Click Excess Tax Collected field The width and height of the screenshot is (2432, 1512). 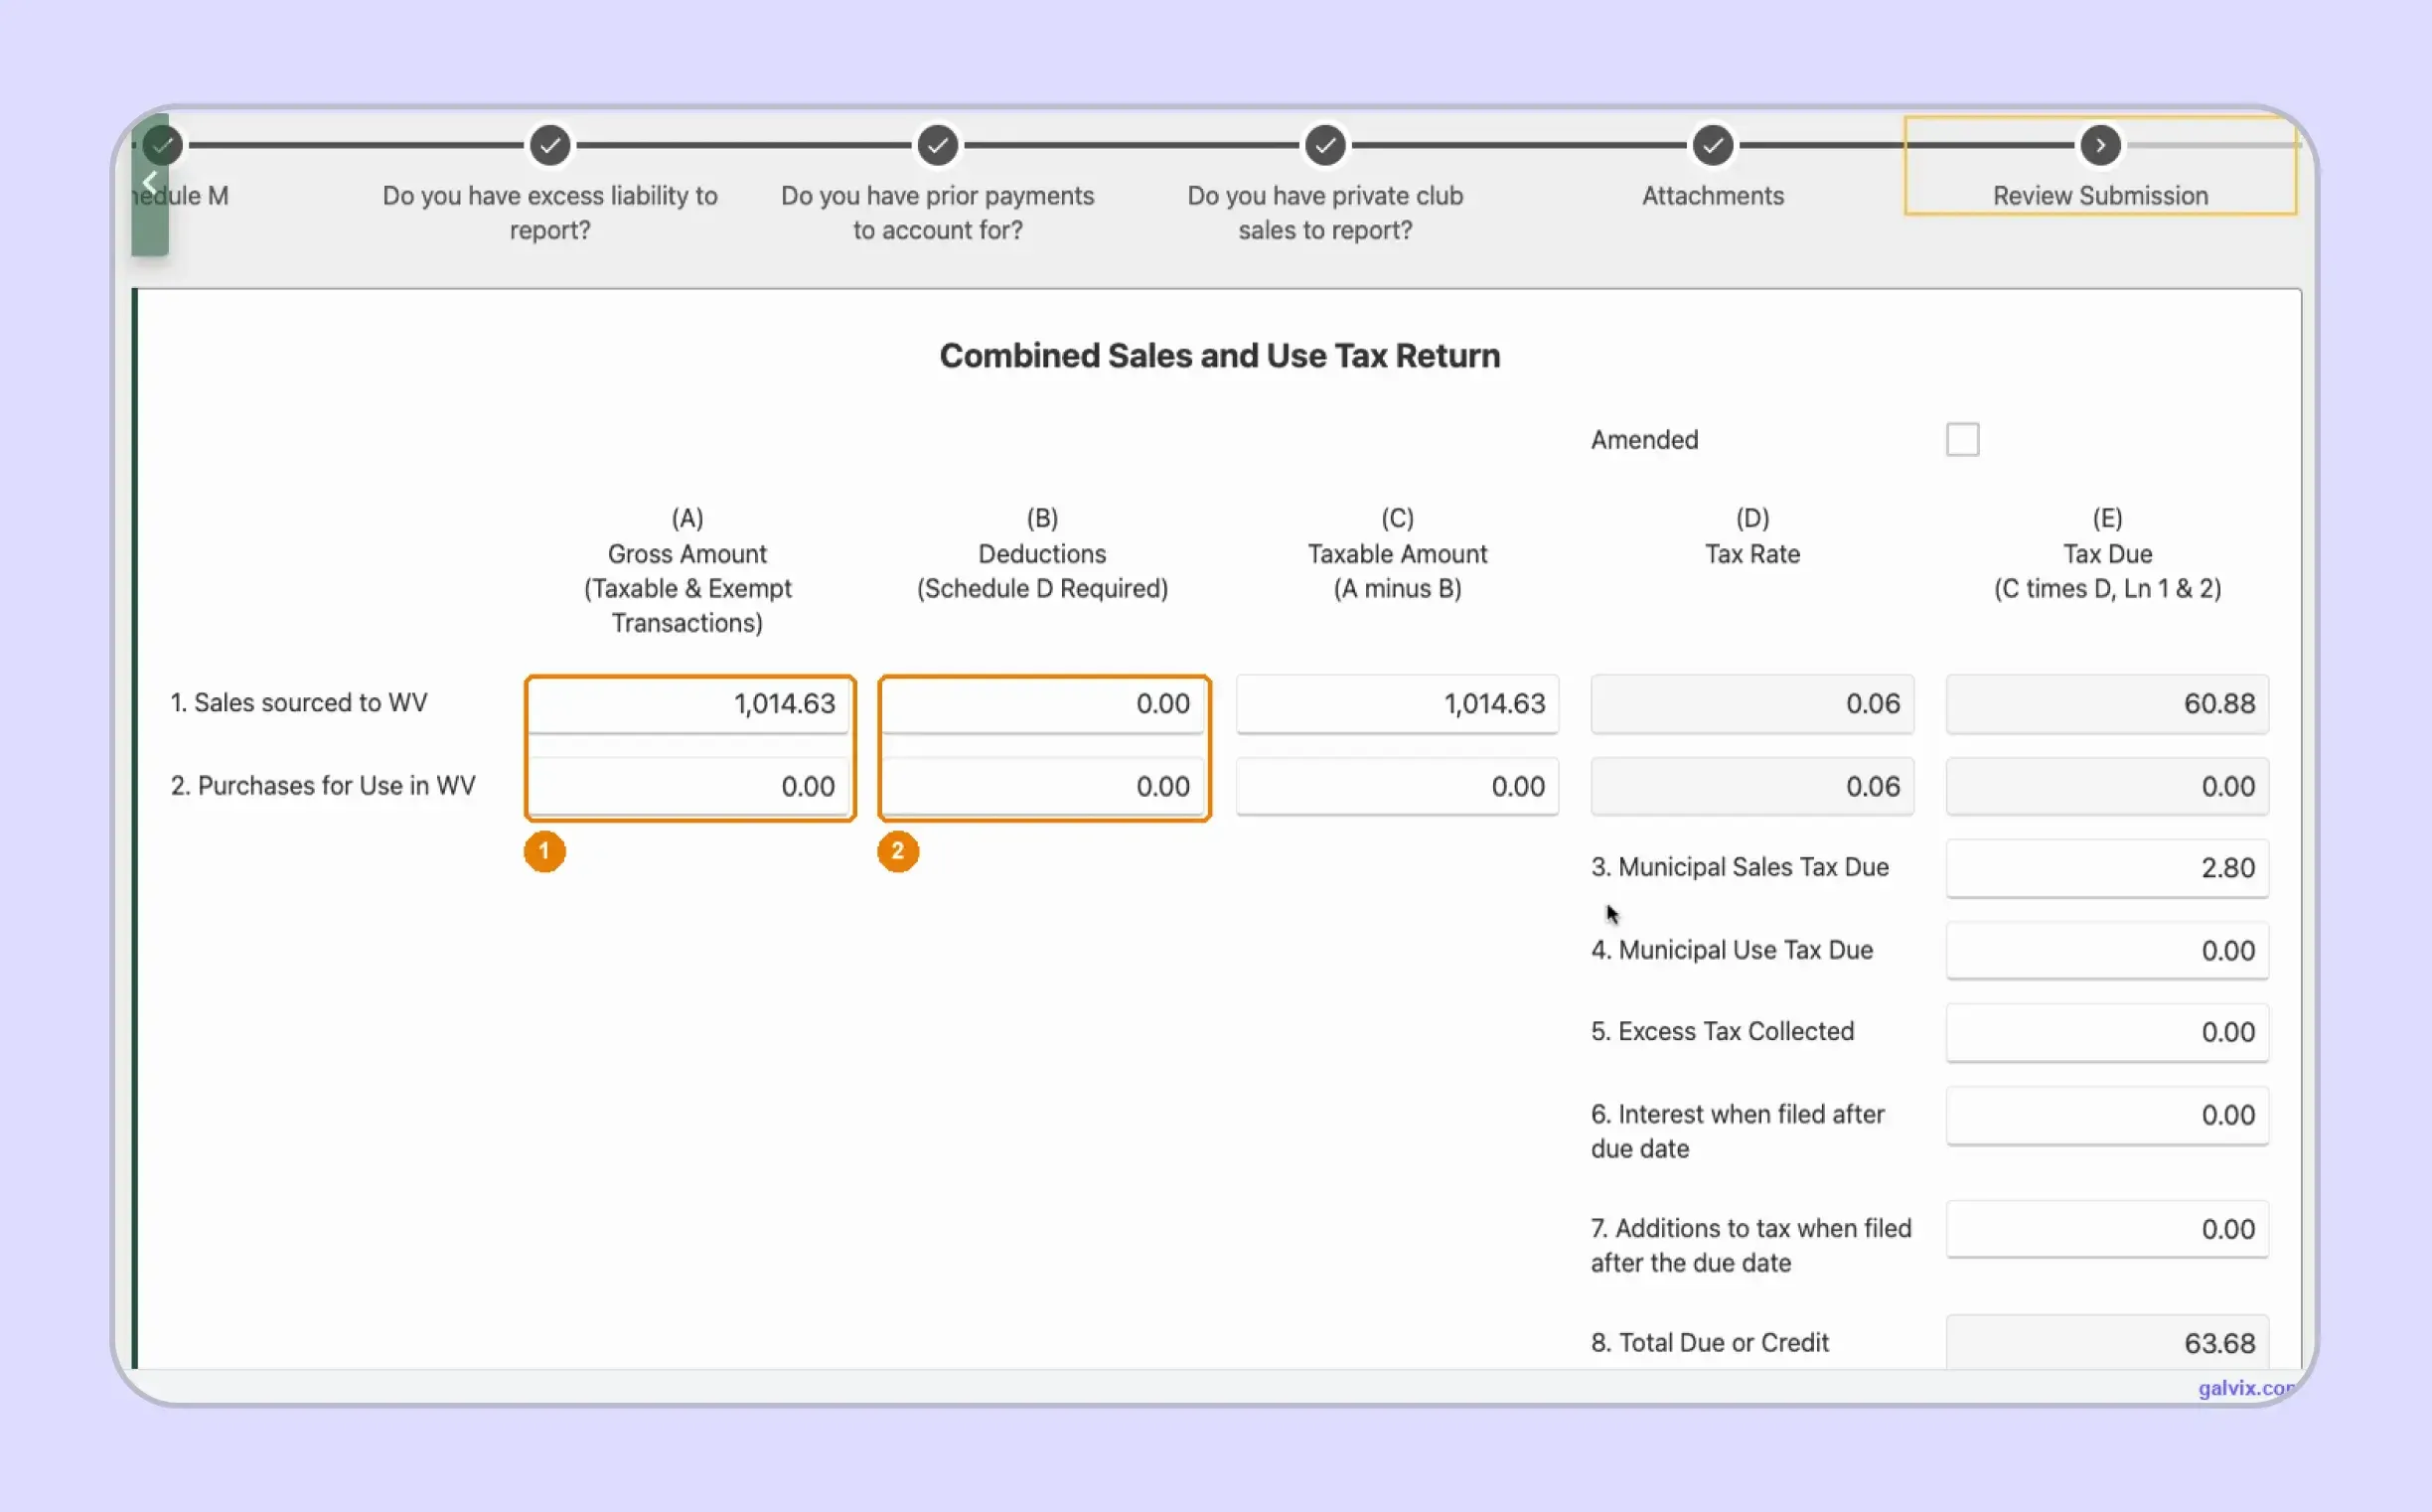coord(2107,1032)
